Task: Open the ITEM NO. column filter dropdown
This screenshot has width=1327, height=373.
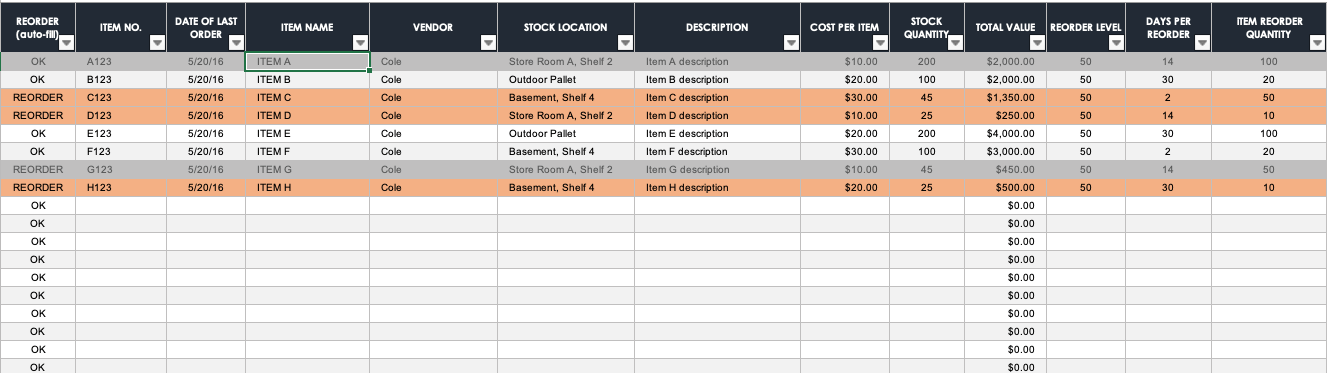Action: pyautogui.click(x=158, y=43)
